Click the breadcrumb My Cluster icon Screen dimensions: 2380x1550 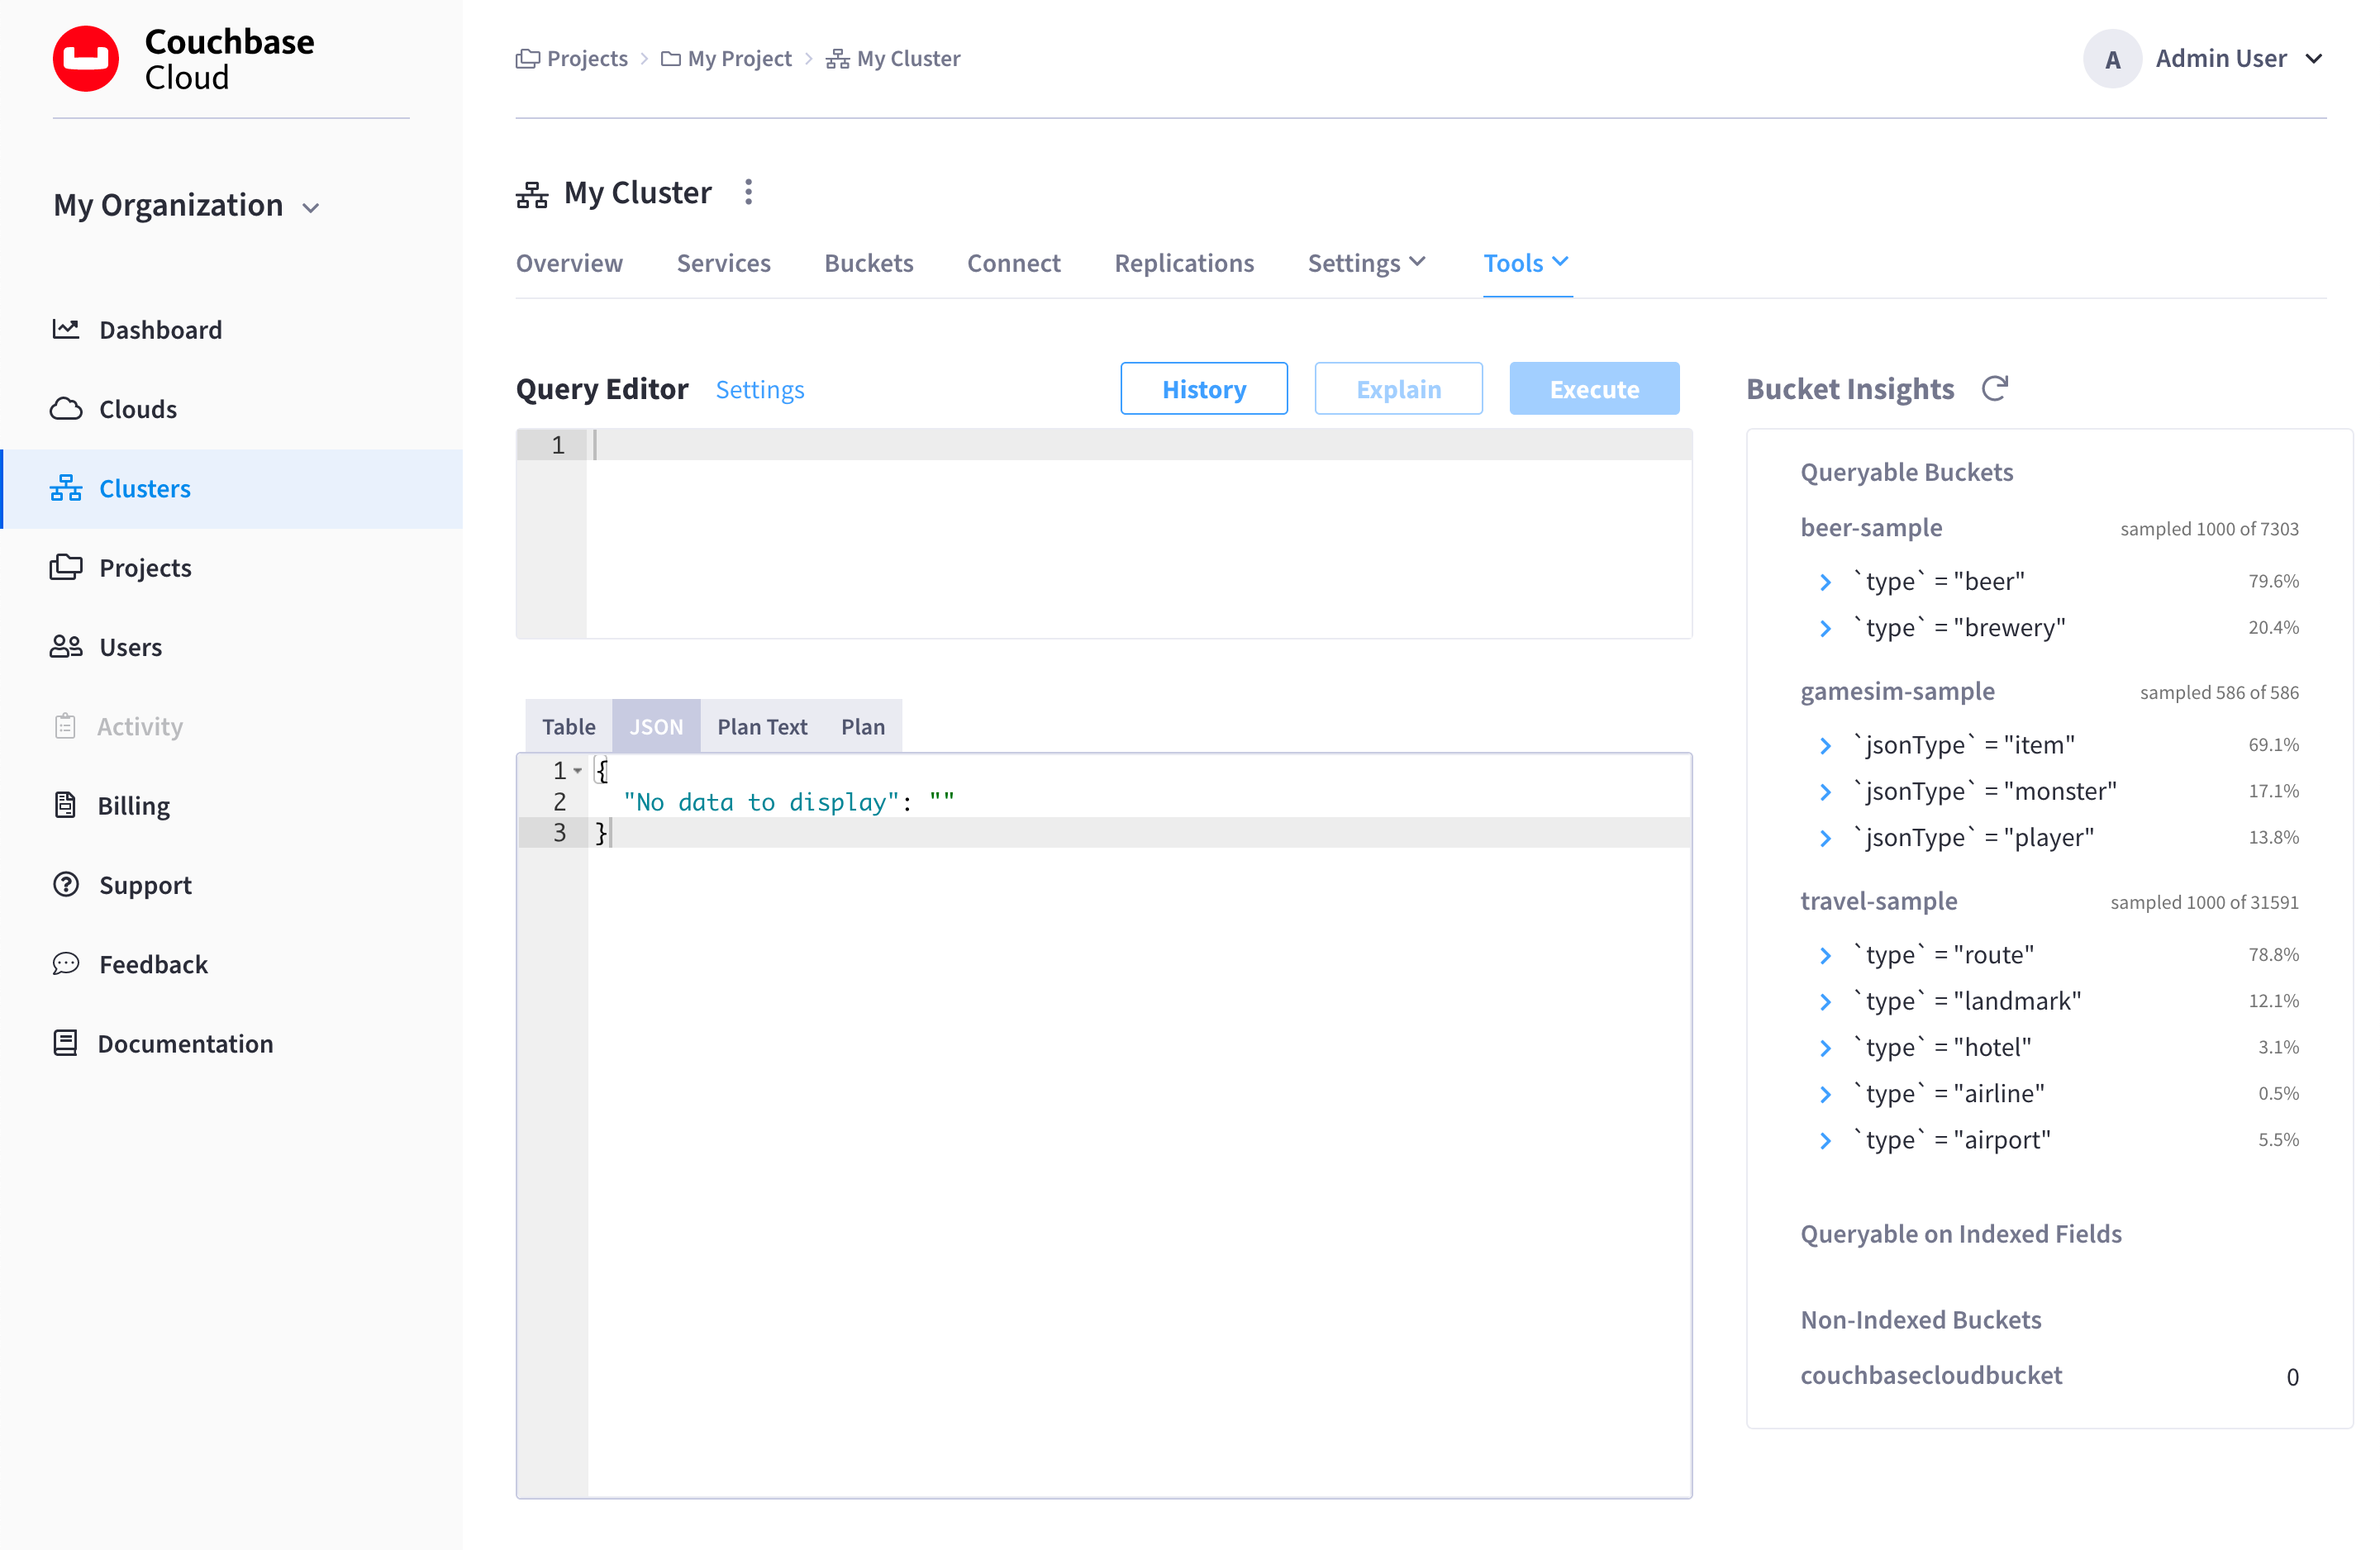tap(838, 59)
